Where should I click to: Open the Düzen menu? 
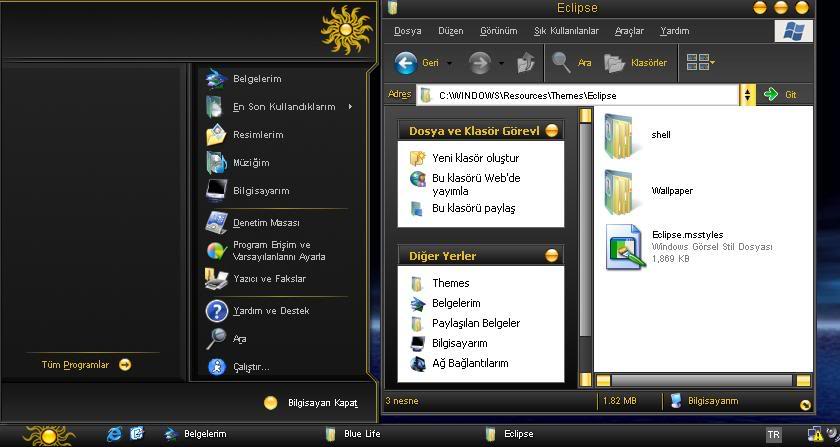451,31
